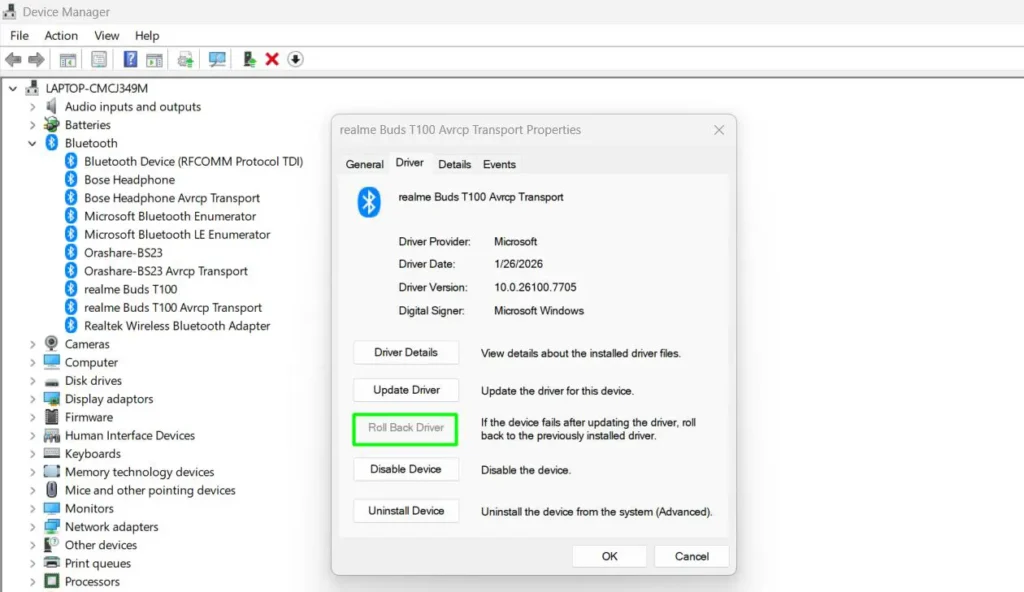The width and height of the screenshot is (1024, 592).
Task: Click the Disable Device button
Action: point(405,469)
